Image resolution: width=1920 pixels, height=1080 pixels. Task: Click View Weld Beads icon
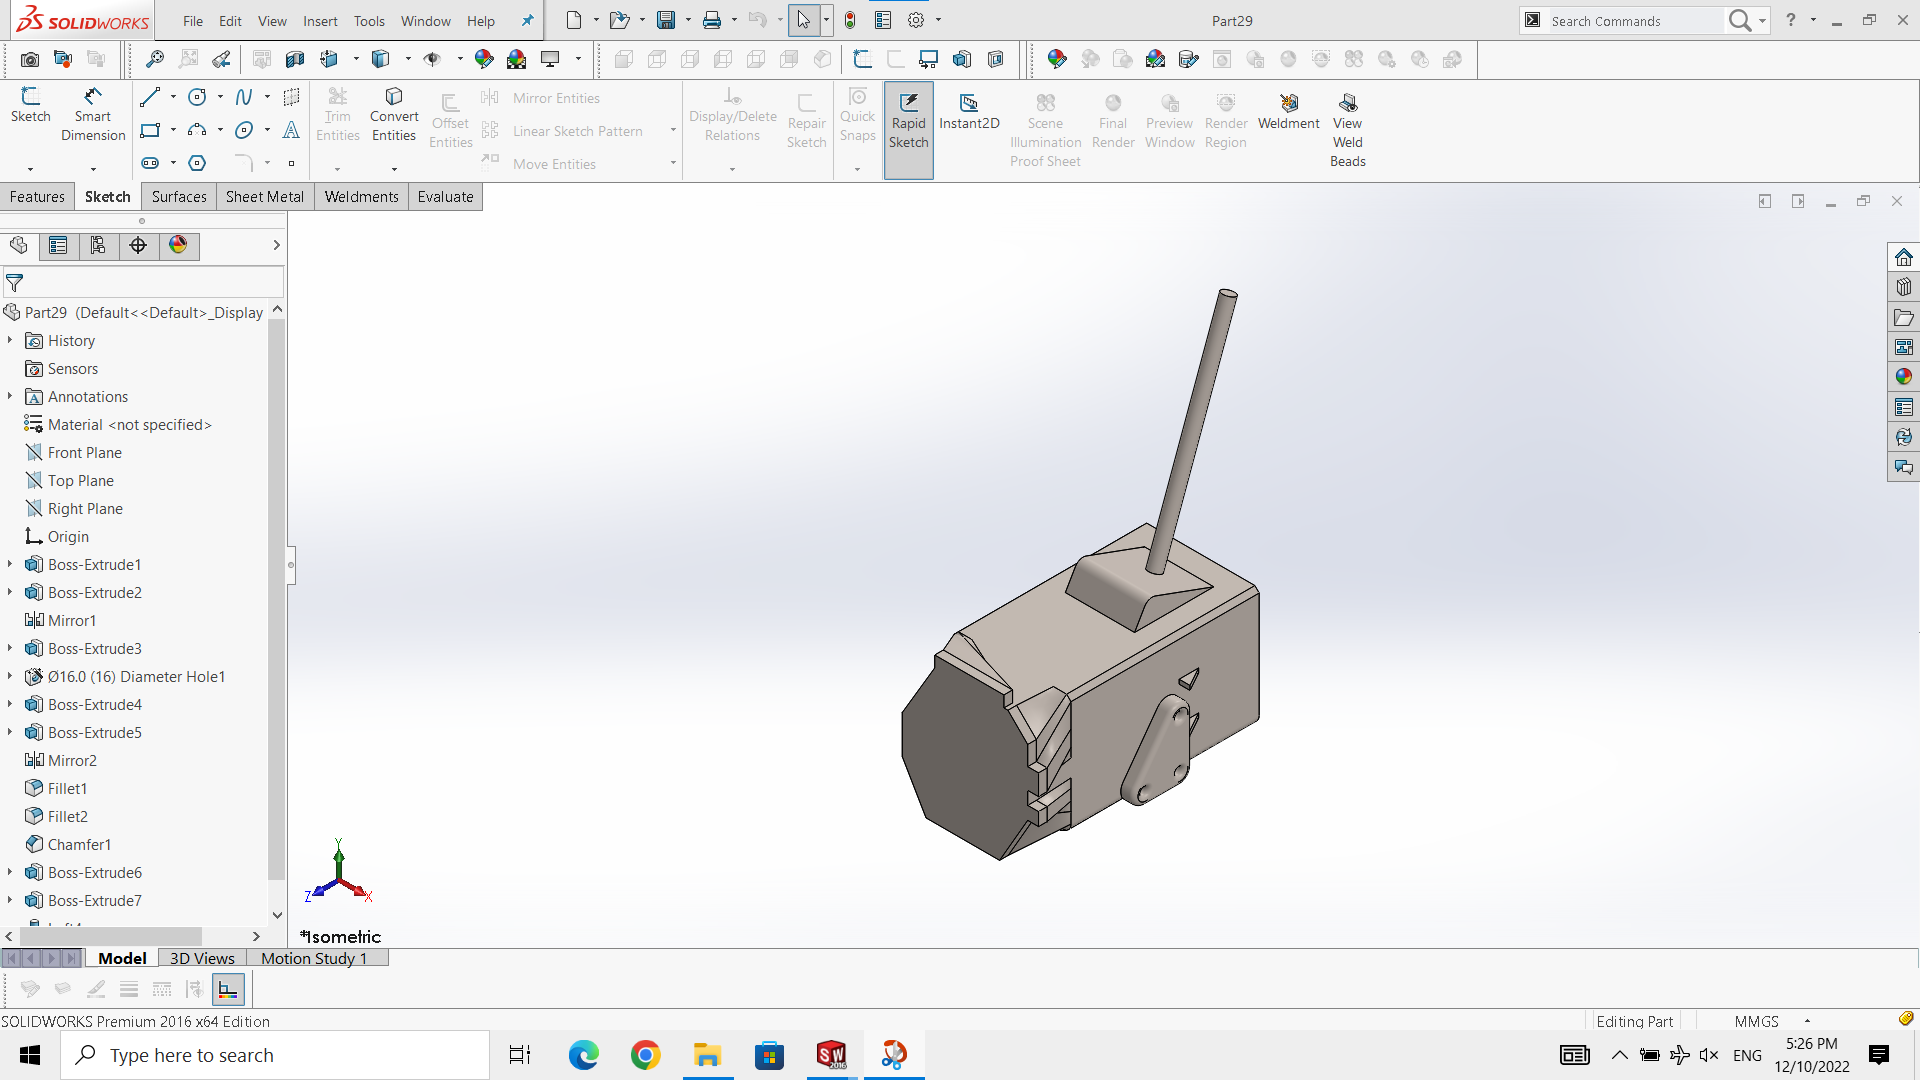pos(1347,130)
